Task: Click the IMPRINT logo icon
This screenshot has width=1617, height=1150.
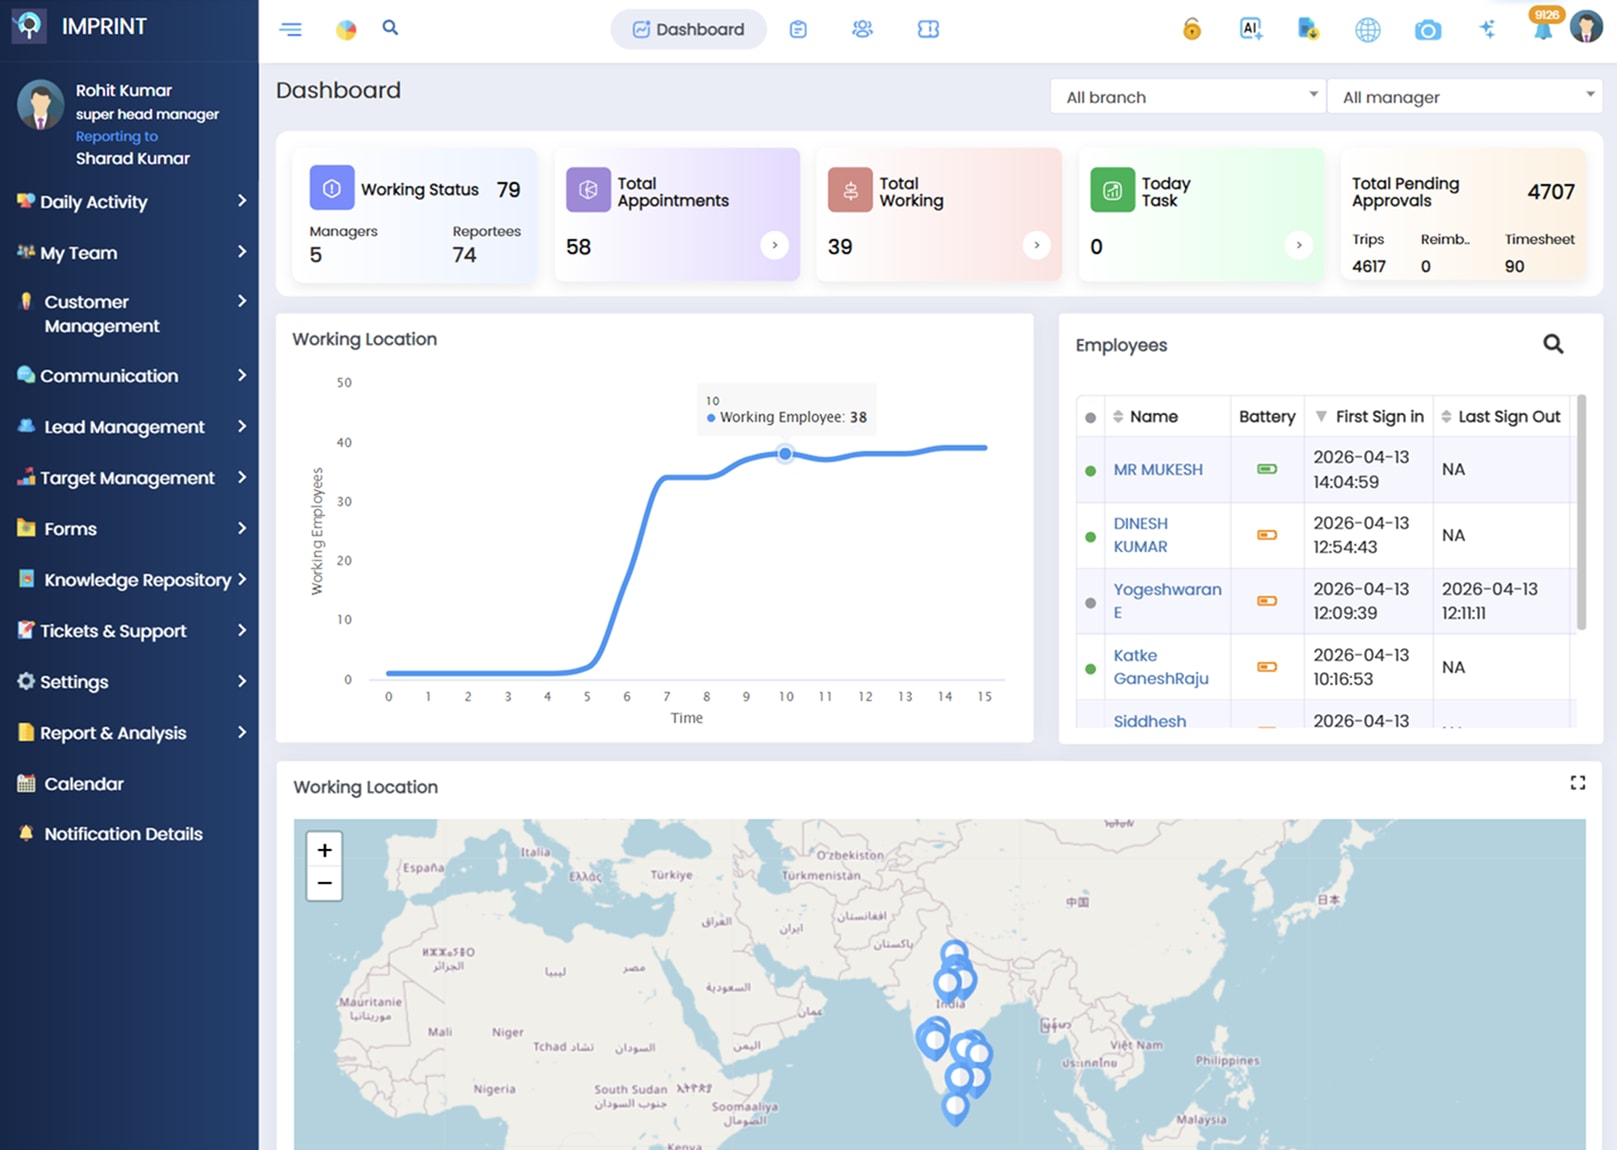Action: (29, 26)
